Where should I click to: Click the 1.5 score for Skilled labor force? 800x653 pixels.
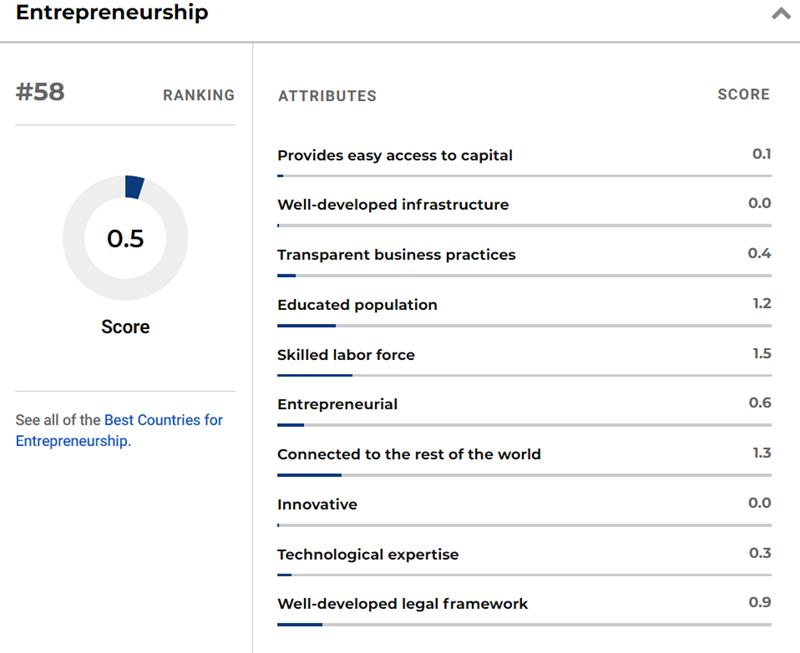click(x=761, y=353)
